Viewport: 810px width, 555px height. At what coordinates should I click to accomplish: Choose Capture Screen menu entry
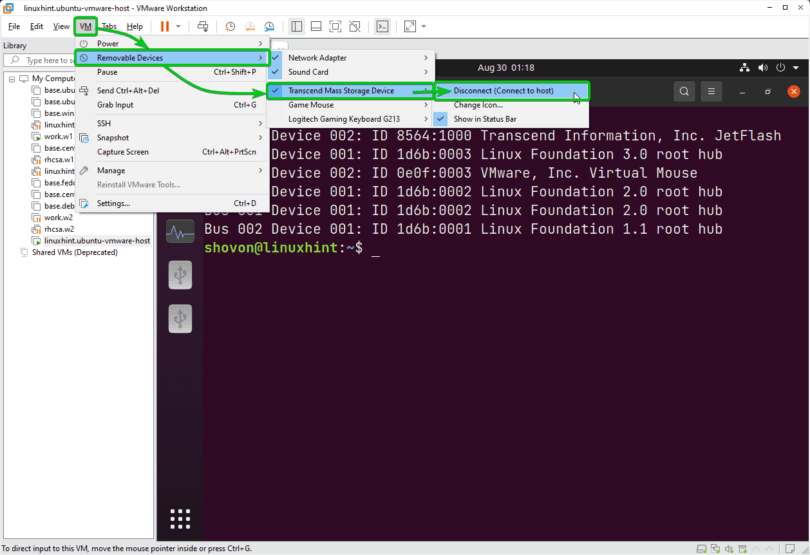(x=172, y=152)
